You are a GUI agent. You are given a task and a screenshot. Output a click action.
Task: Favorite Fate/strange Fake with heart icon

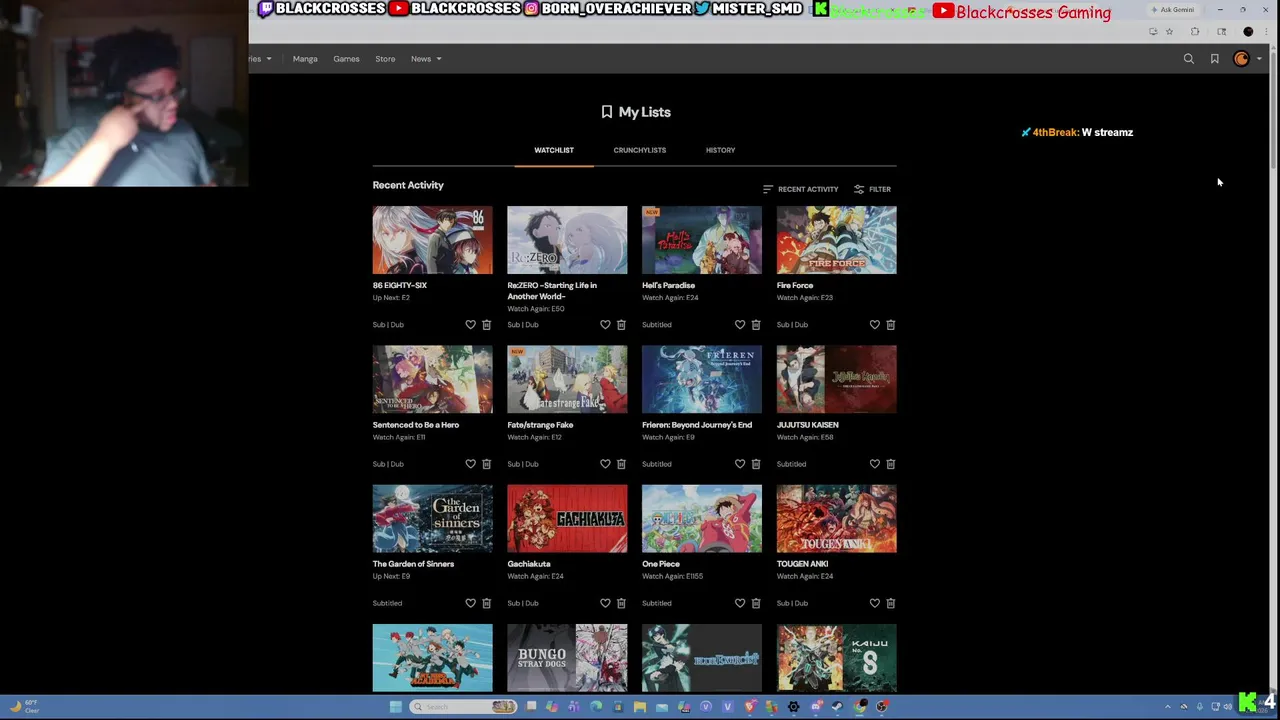[605, 464]
